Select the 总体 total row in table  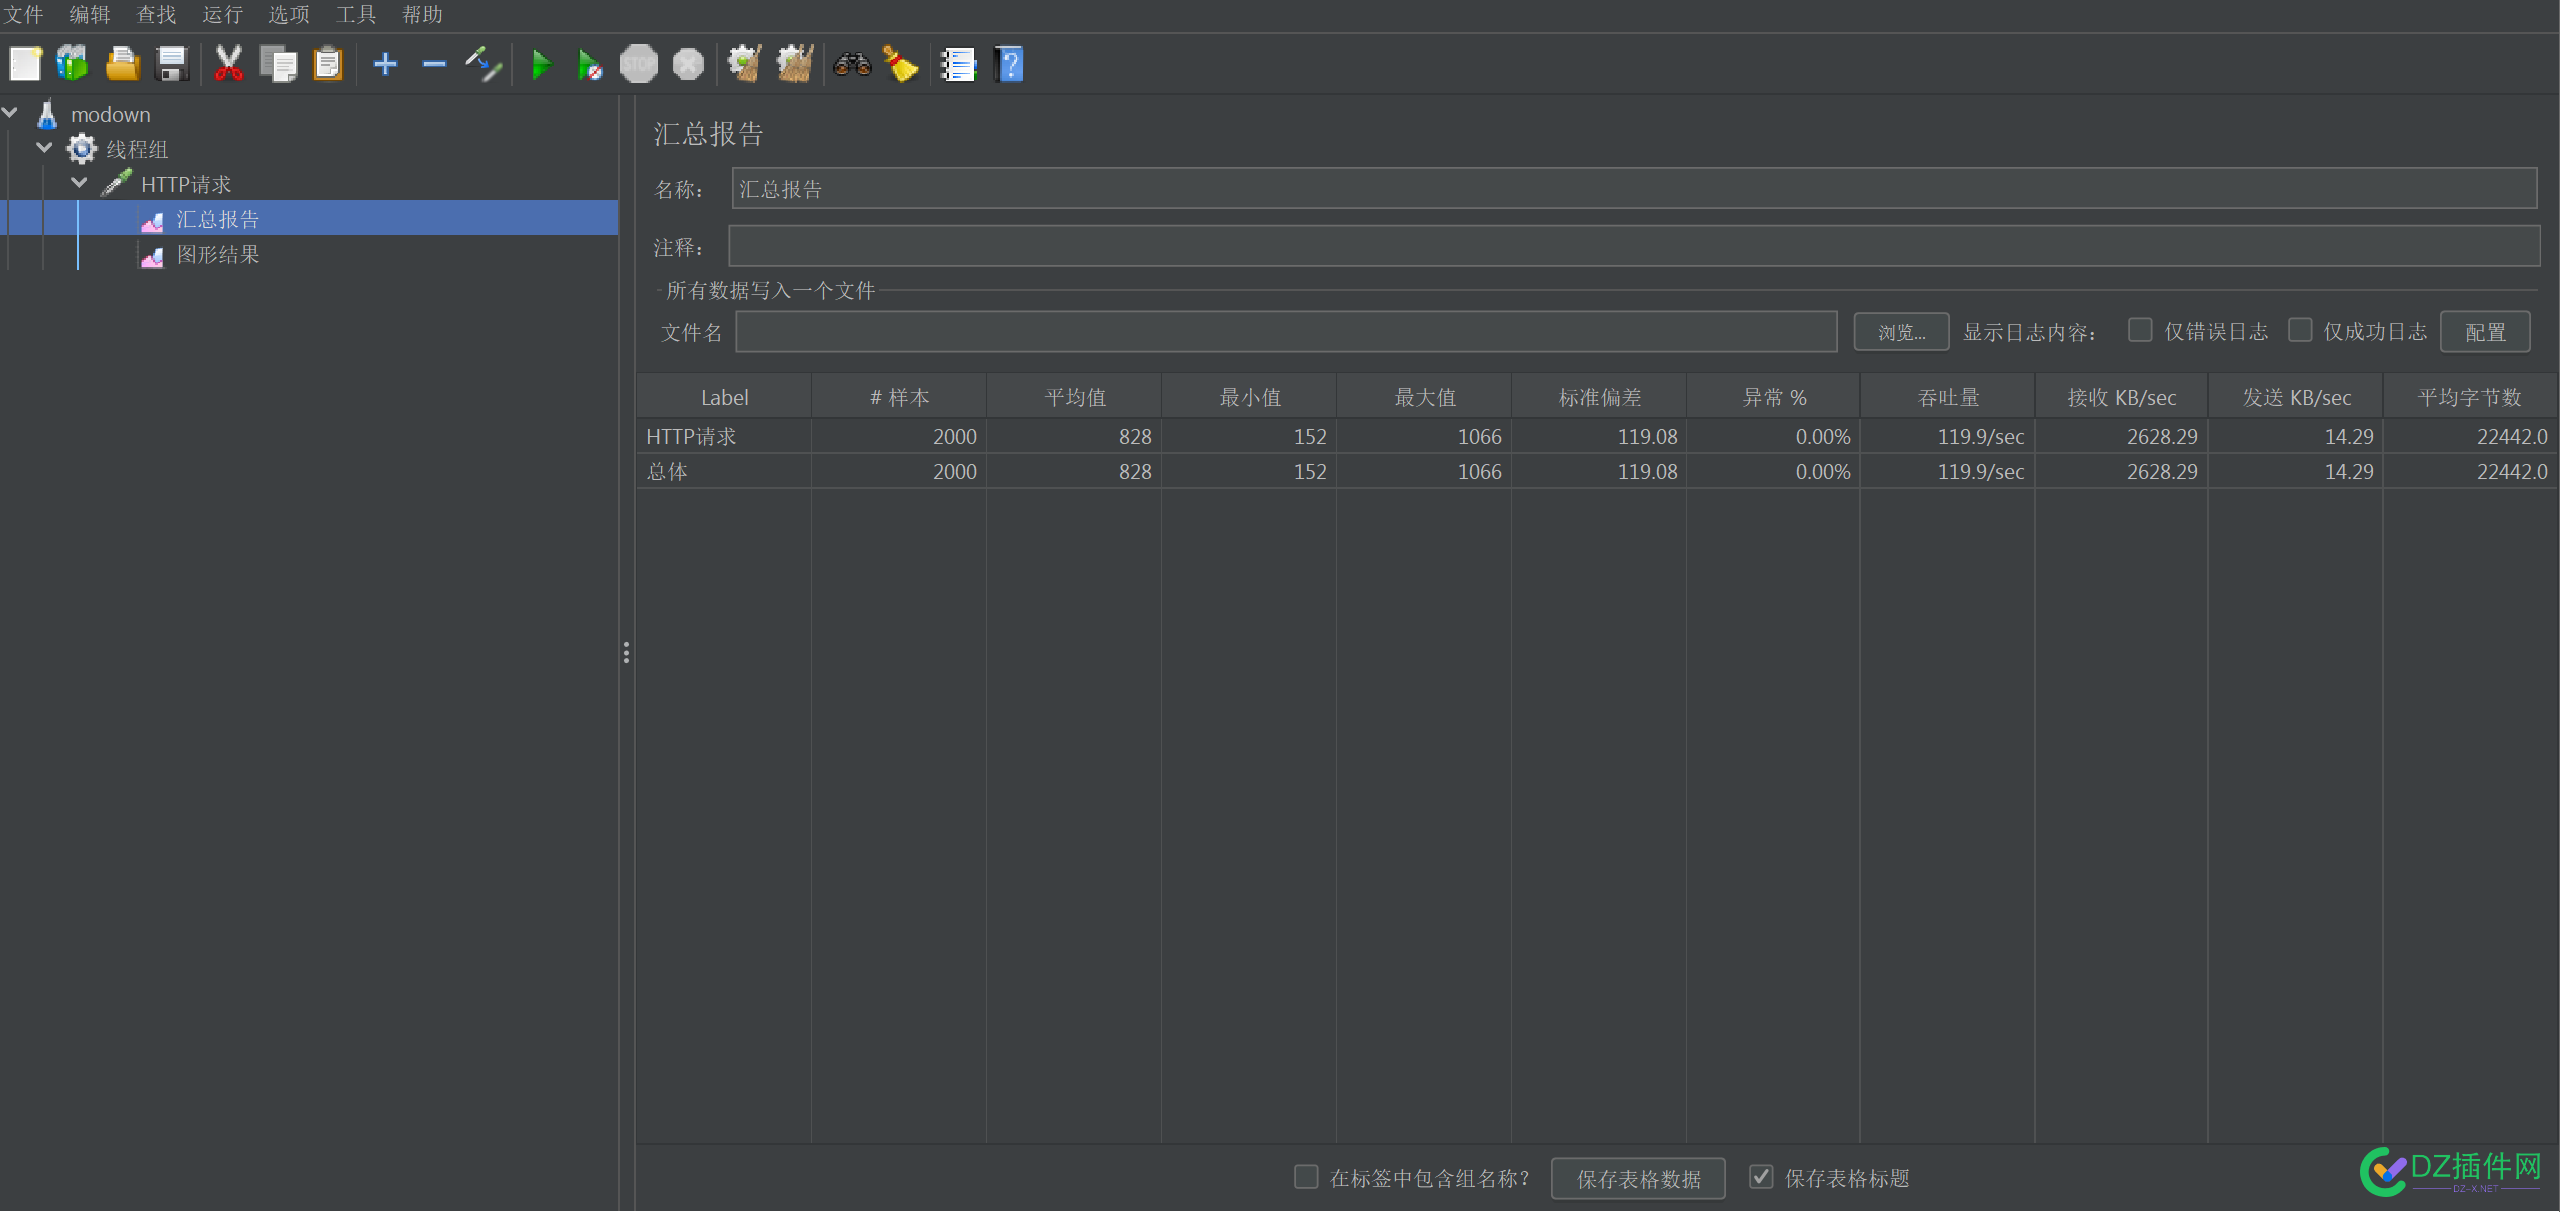[1596, 472]
